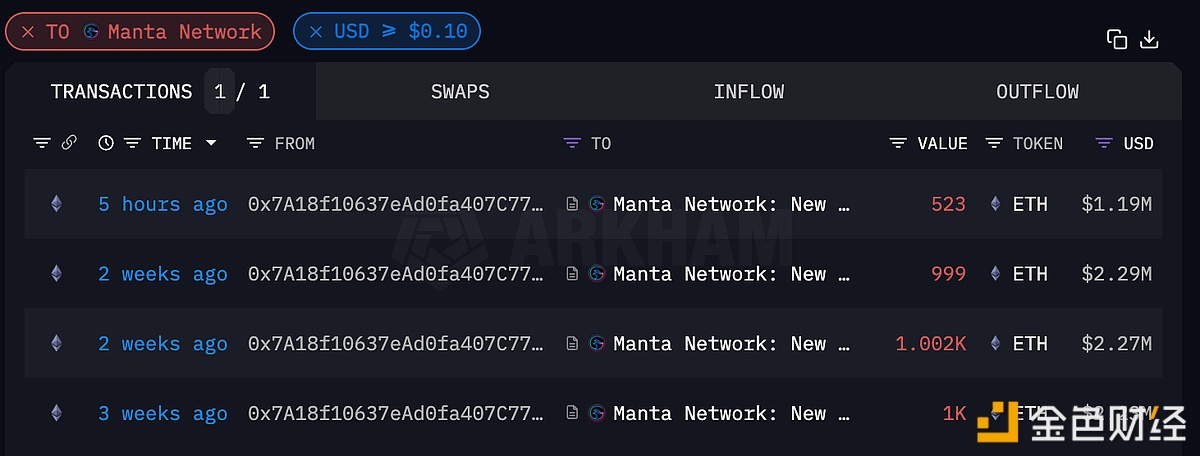
Task: Click the download icon above the table
Action: pyautogui.click(x=1149, y=40)
